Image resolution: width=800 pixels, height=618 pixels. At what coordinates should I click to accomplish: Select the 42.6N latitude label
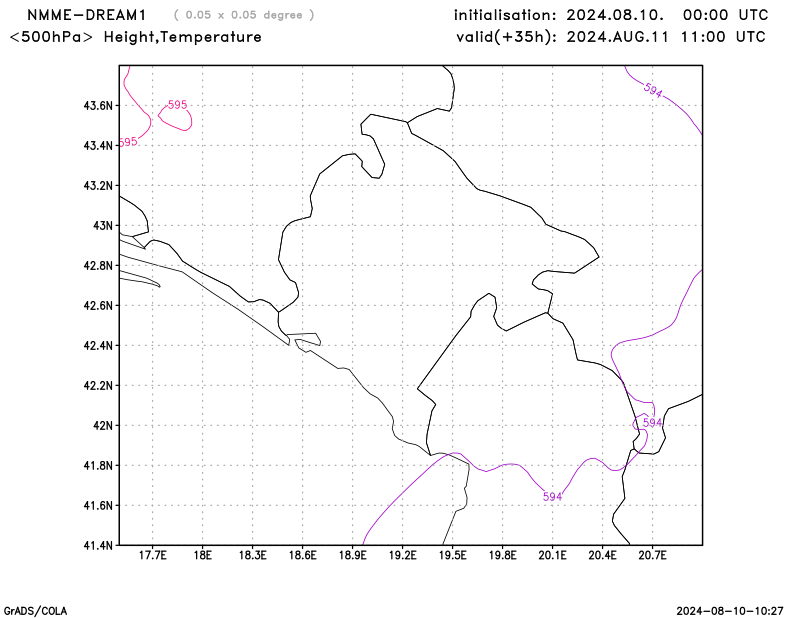point(98,305)
